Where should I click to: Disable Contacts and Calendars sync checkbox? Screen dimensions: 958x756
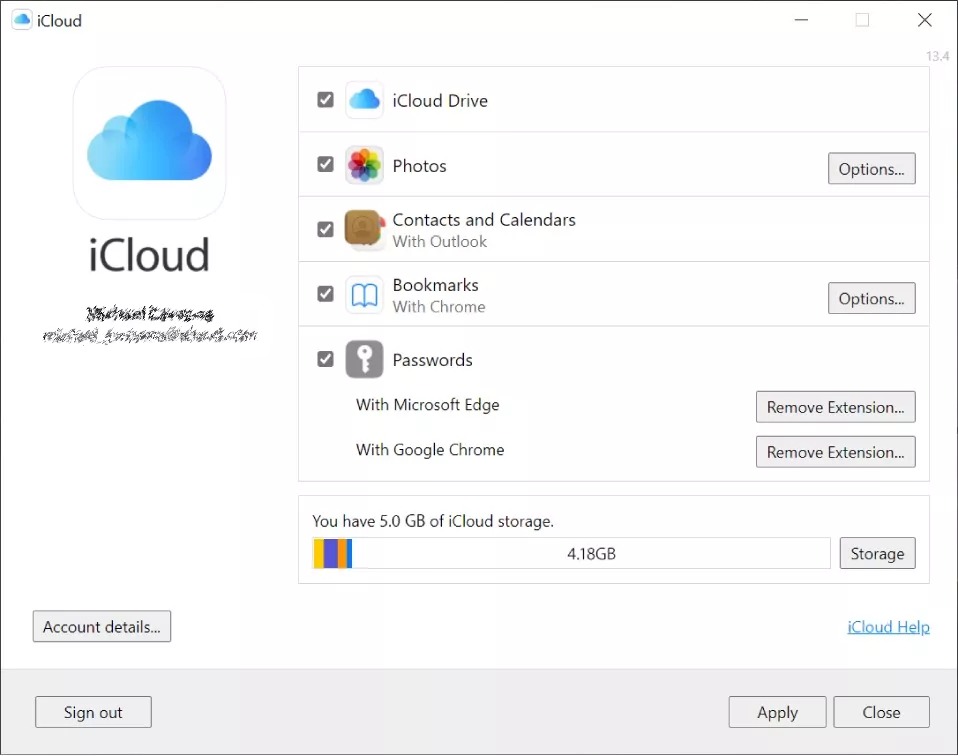(x=326, y=229)
